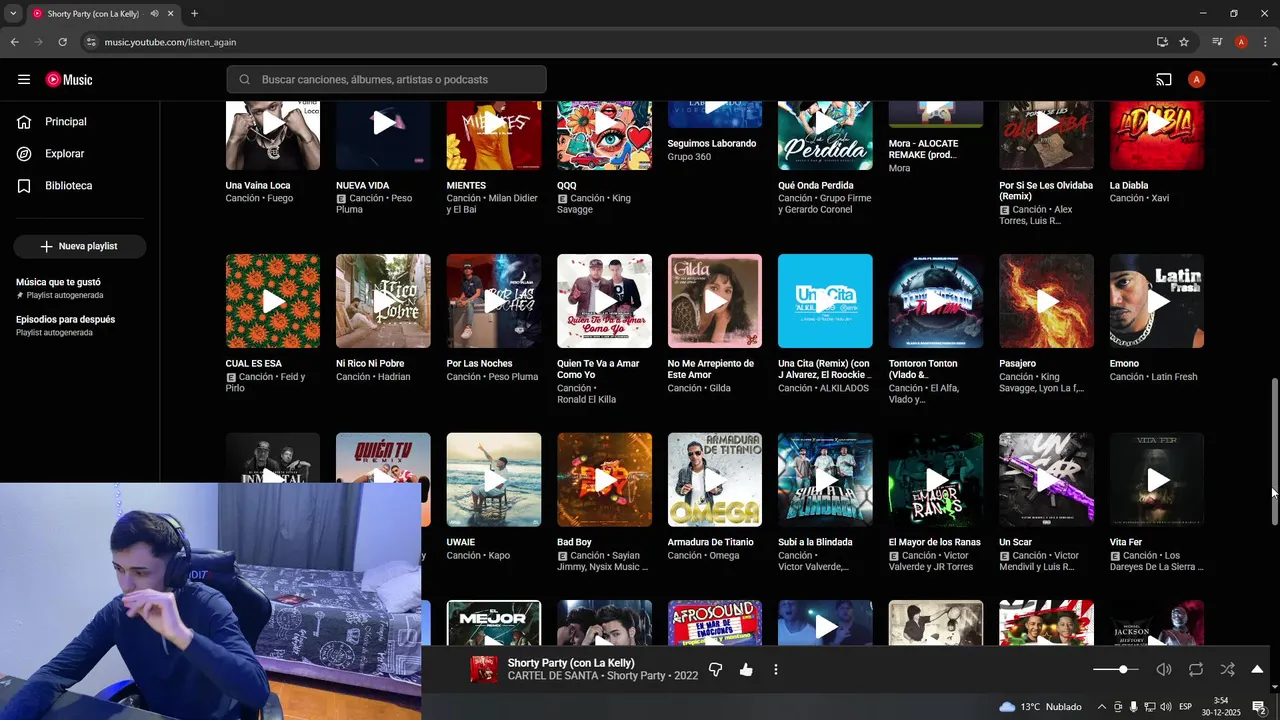Show hidden system tray icons
The image size is (1280, 720).
pyautogui.click(x=1102, y=707)
